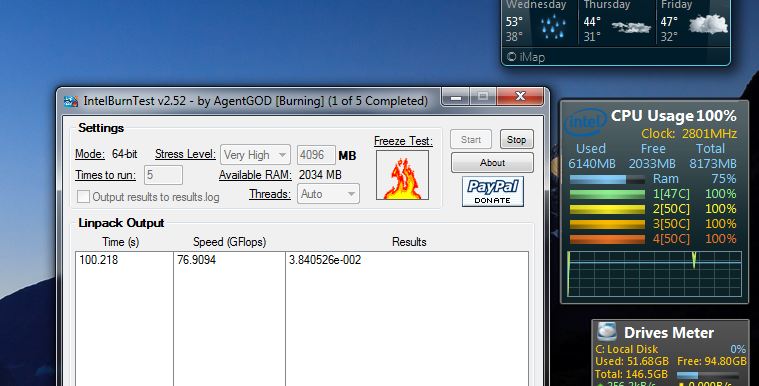The height and width of the screenshot is (386, 759).
Task: Enable Output results to results.log checkbox
Action: [x=83, y=197]
